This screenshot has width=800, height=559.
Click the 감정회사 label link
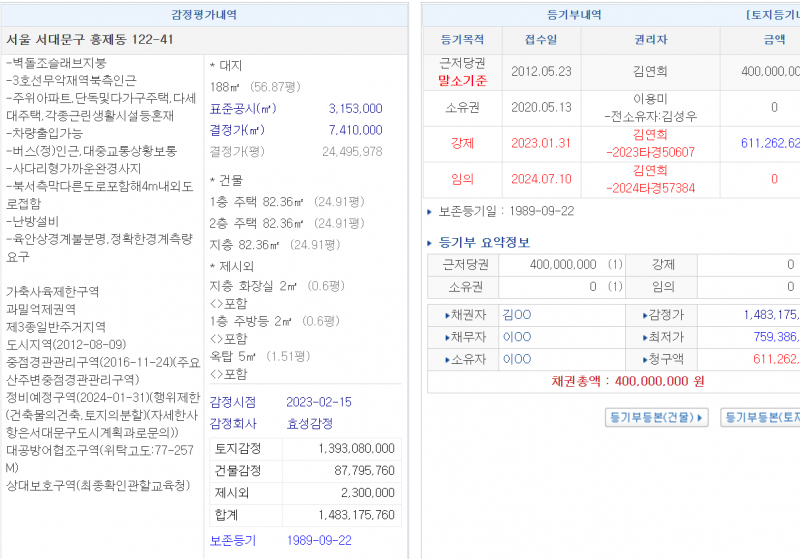coord(233,424)
